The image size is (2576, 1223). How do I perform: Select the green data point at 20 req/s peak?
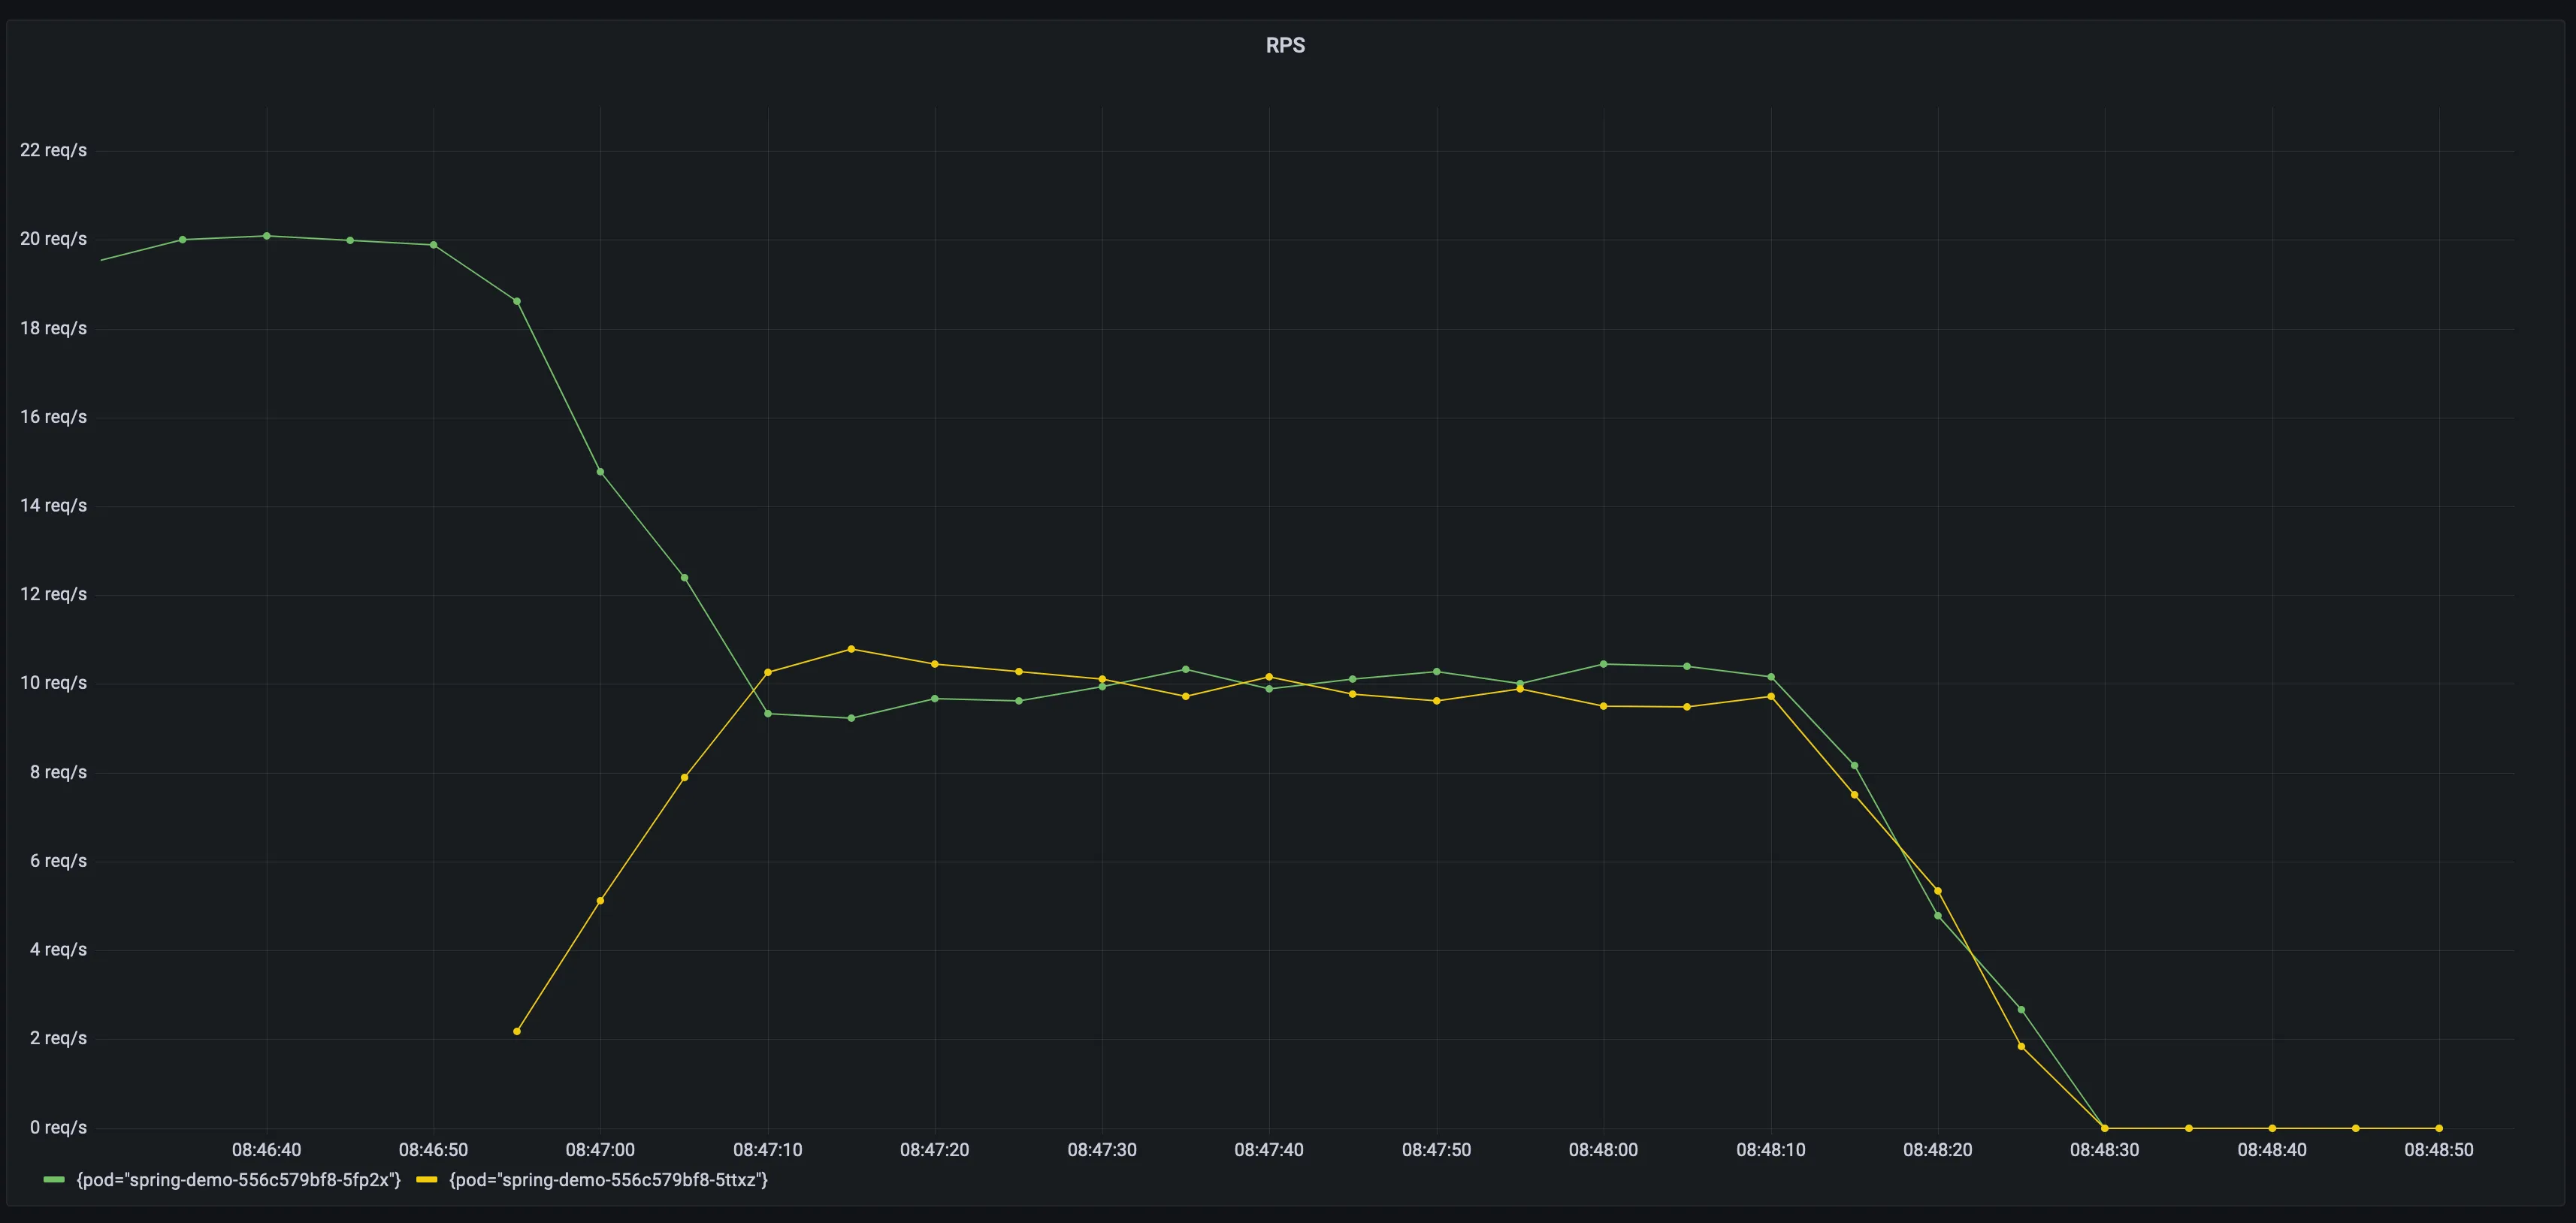coord(267,235)
